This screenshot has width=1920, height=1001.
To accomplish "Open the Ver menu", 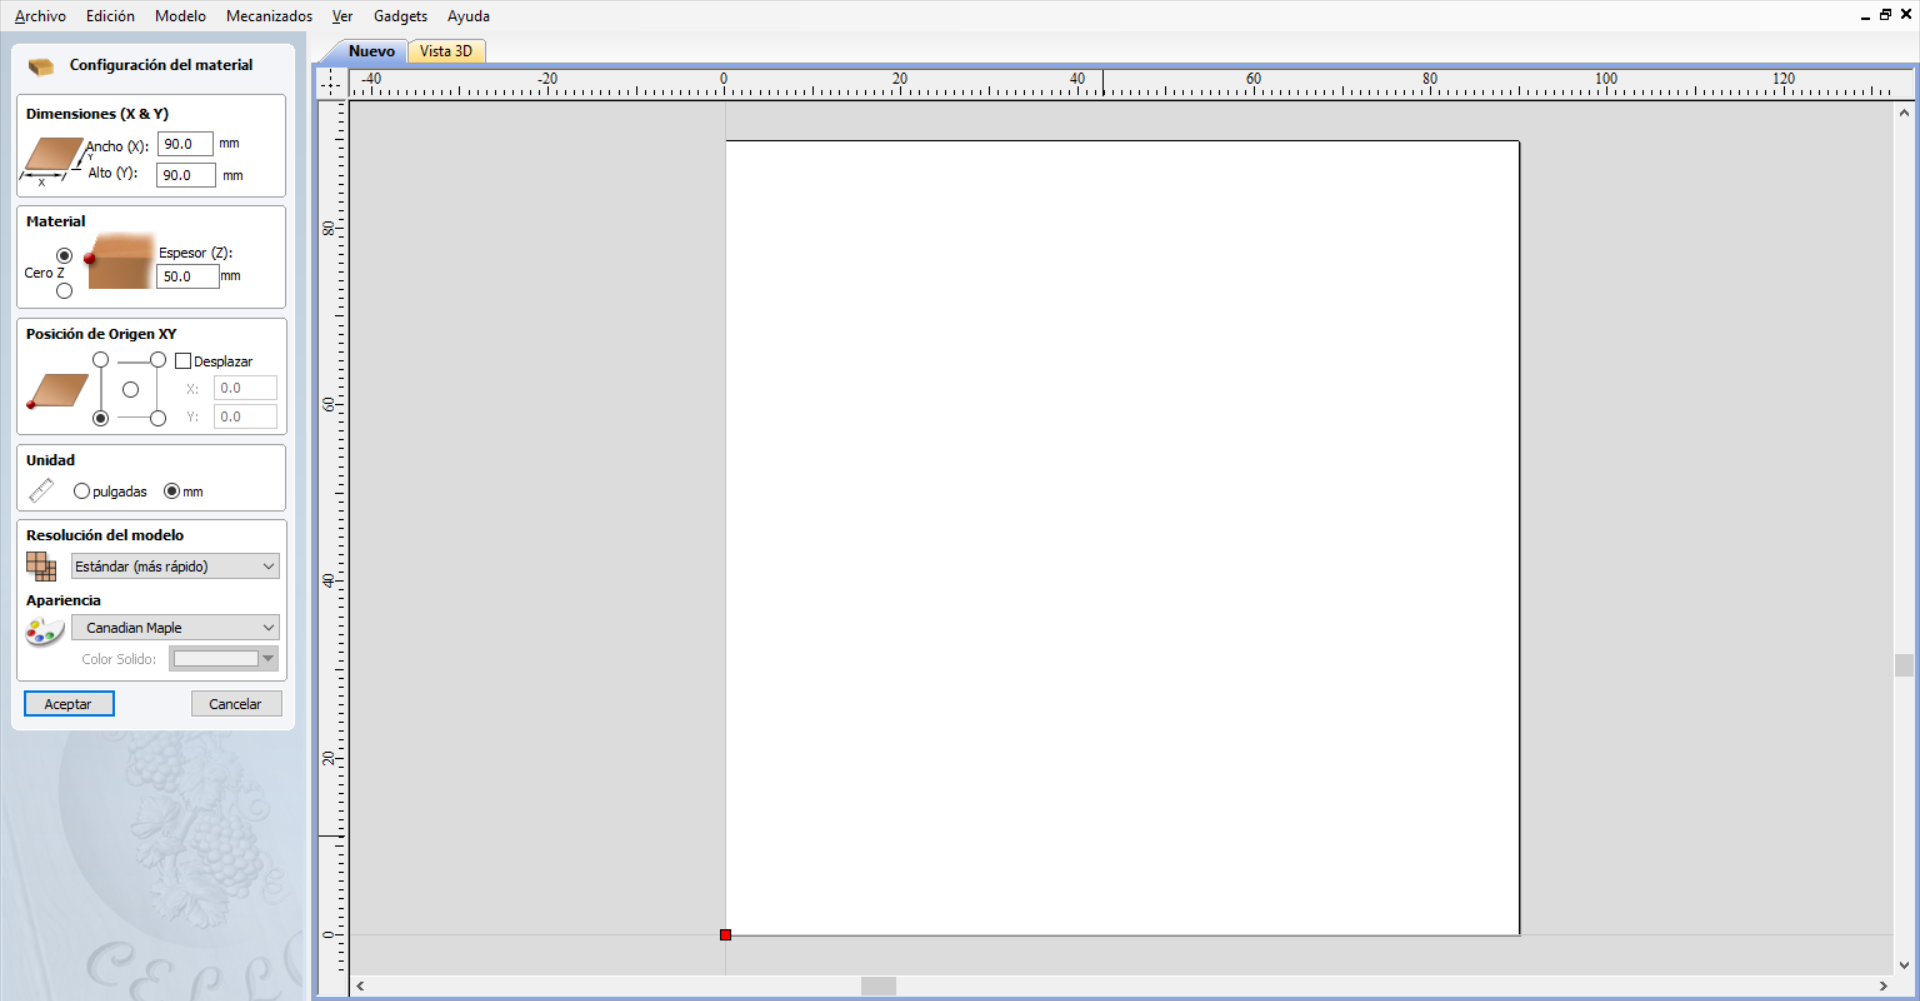I will [342, 16].
